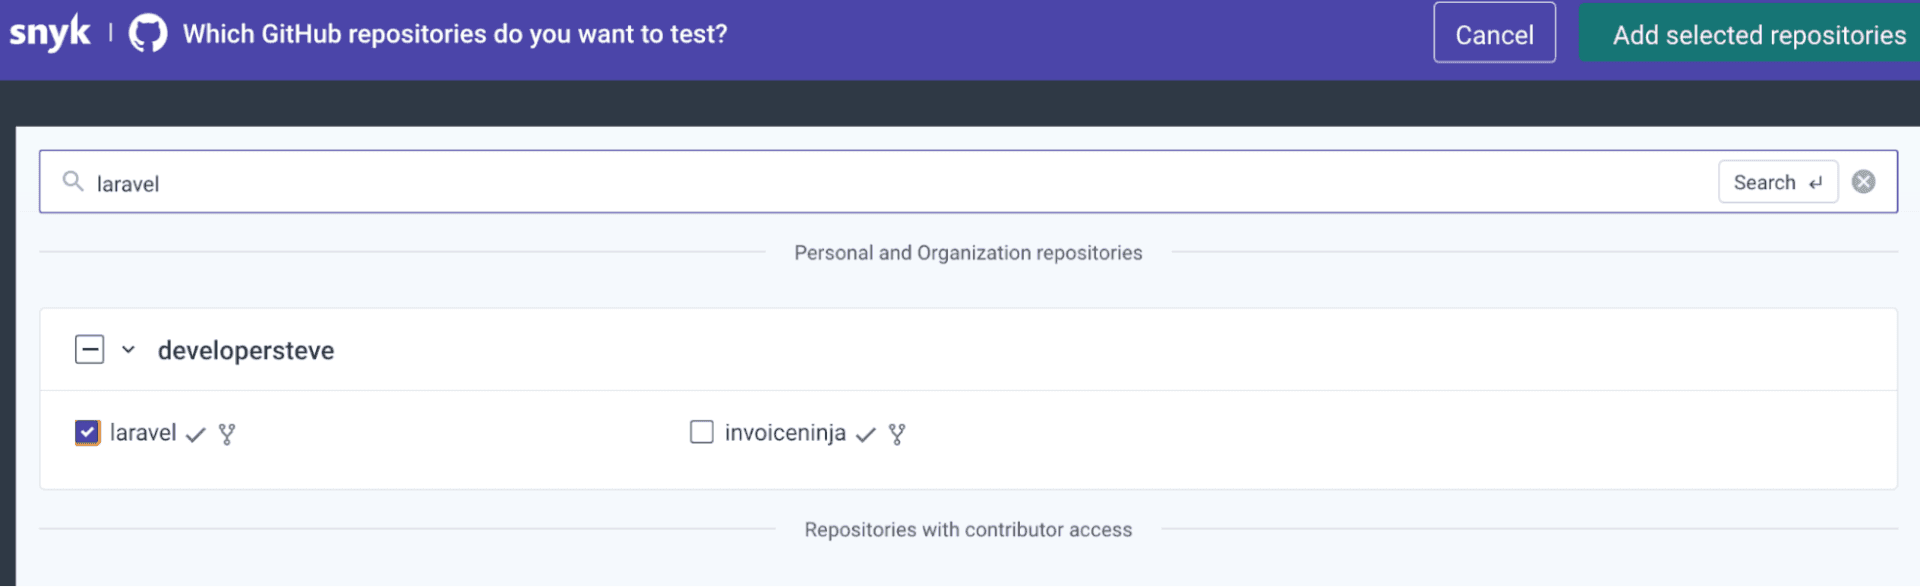This screenshot has width=1920, height=587.
Task: Click 'Personal and Organization repositories' heading
Action: tap(968, 253)
